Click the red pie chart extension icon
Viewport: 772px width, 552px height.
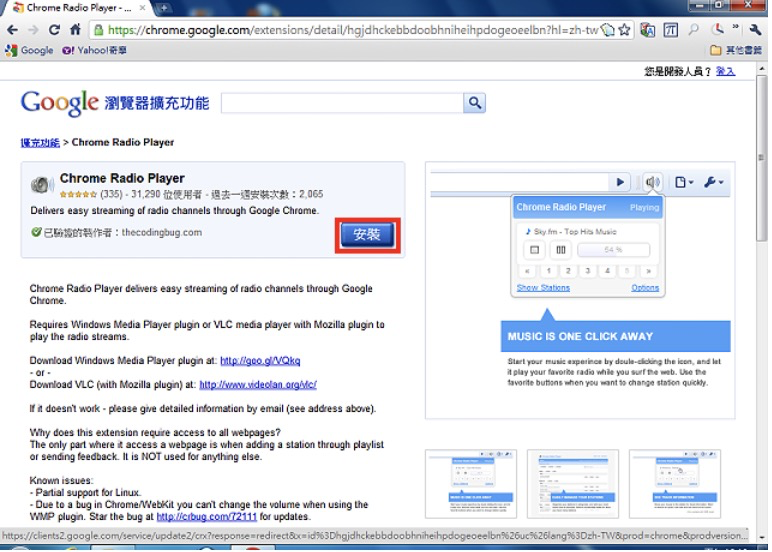[718, 29]
